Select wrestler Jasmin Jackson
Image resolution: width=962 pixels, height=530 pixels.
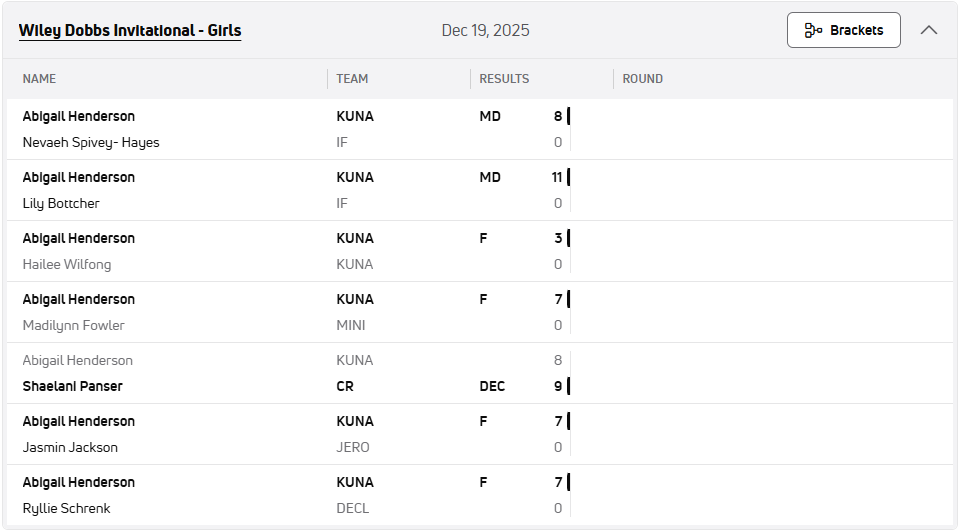(x=70, y=447)
